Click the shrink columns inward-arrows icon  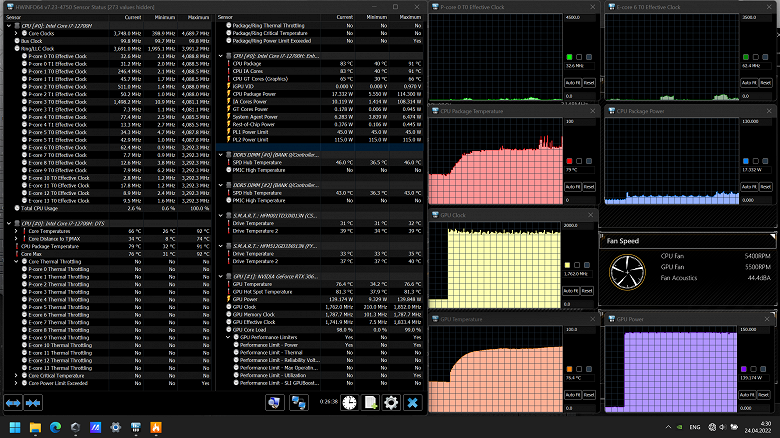pos(33,403)
